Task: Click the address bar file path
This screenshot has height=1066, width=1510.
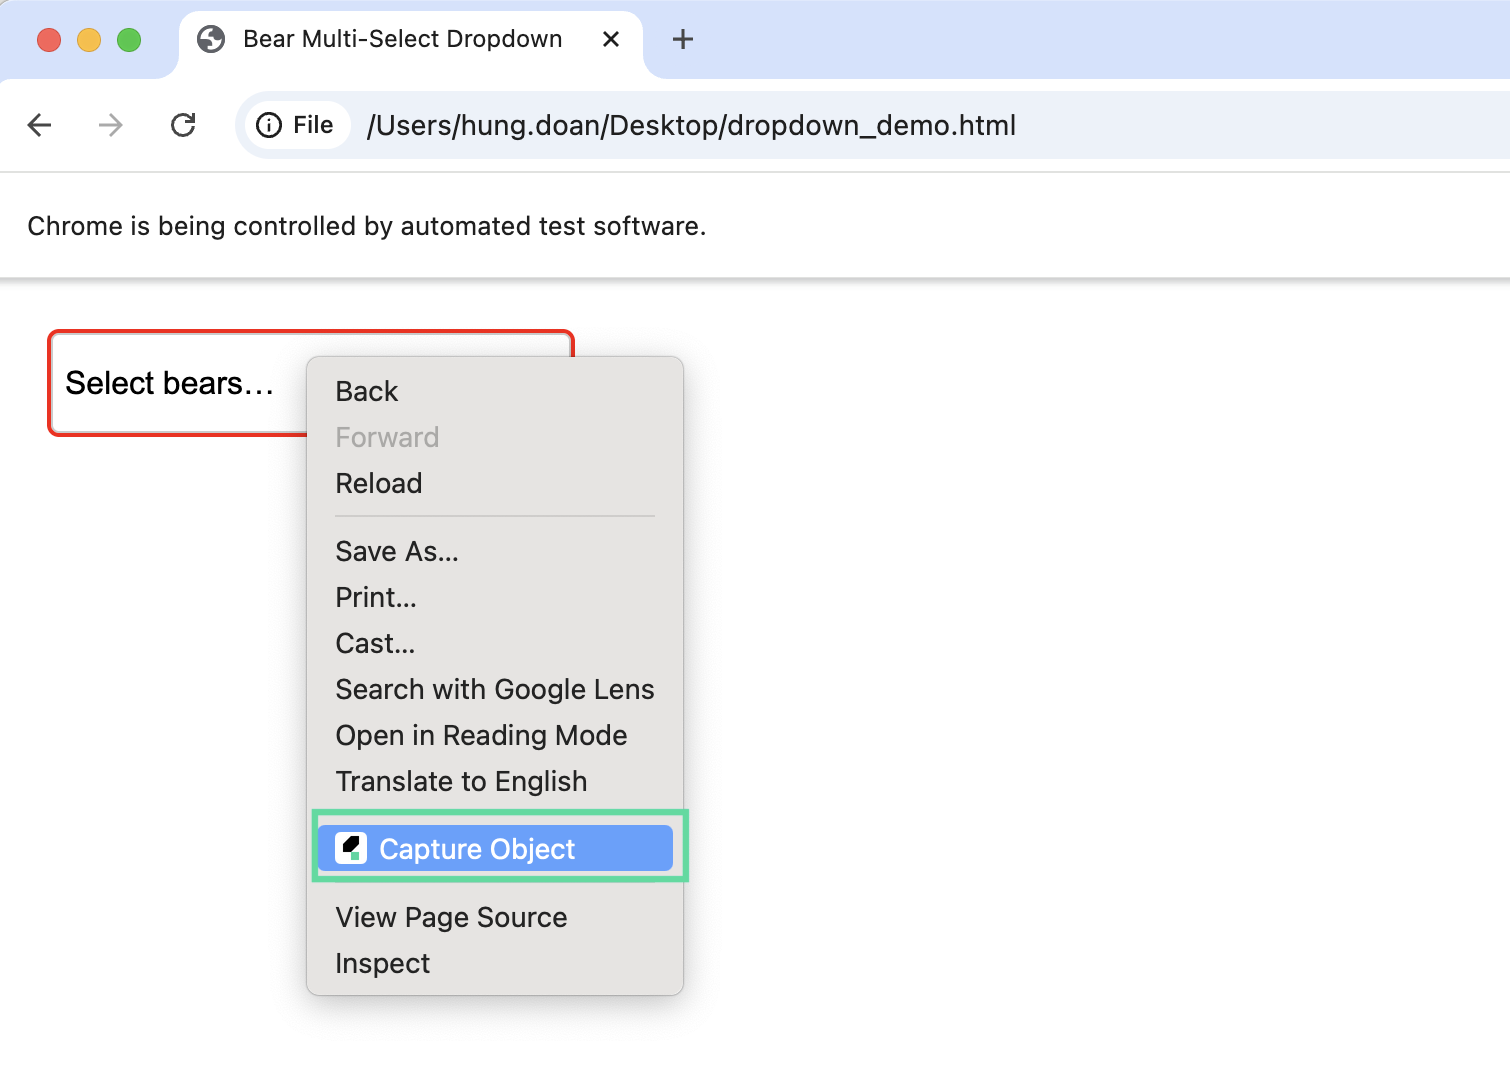Action: pos(691,125)
